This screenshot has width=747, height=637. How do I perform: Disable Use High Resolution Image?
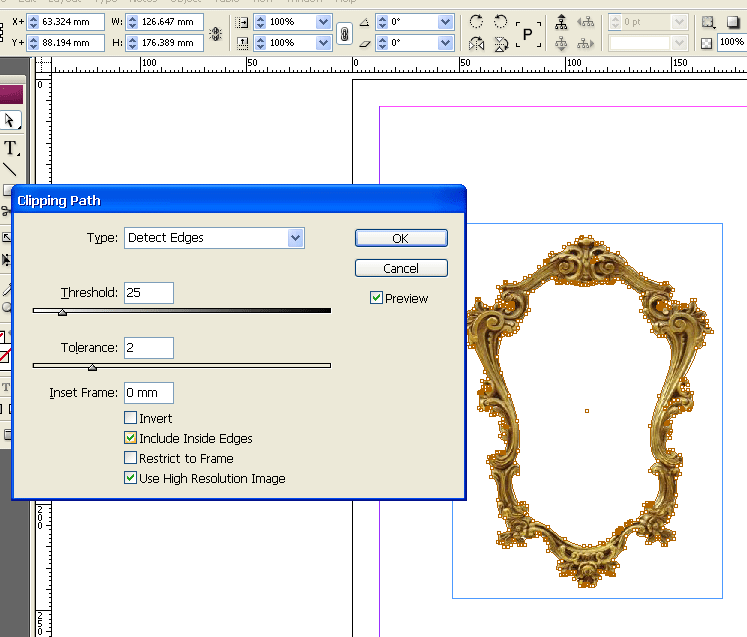[130, 478]
